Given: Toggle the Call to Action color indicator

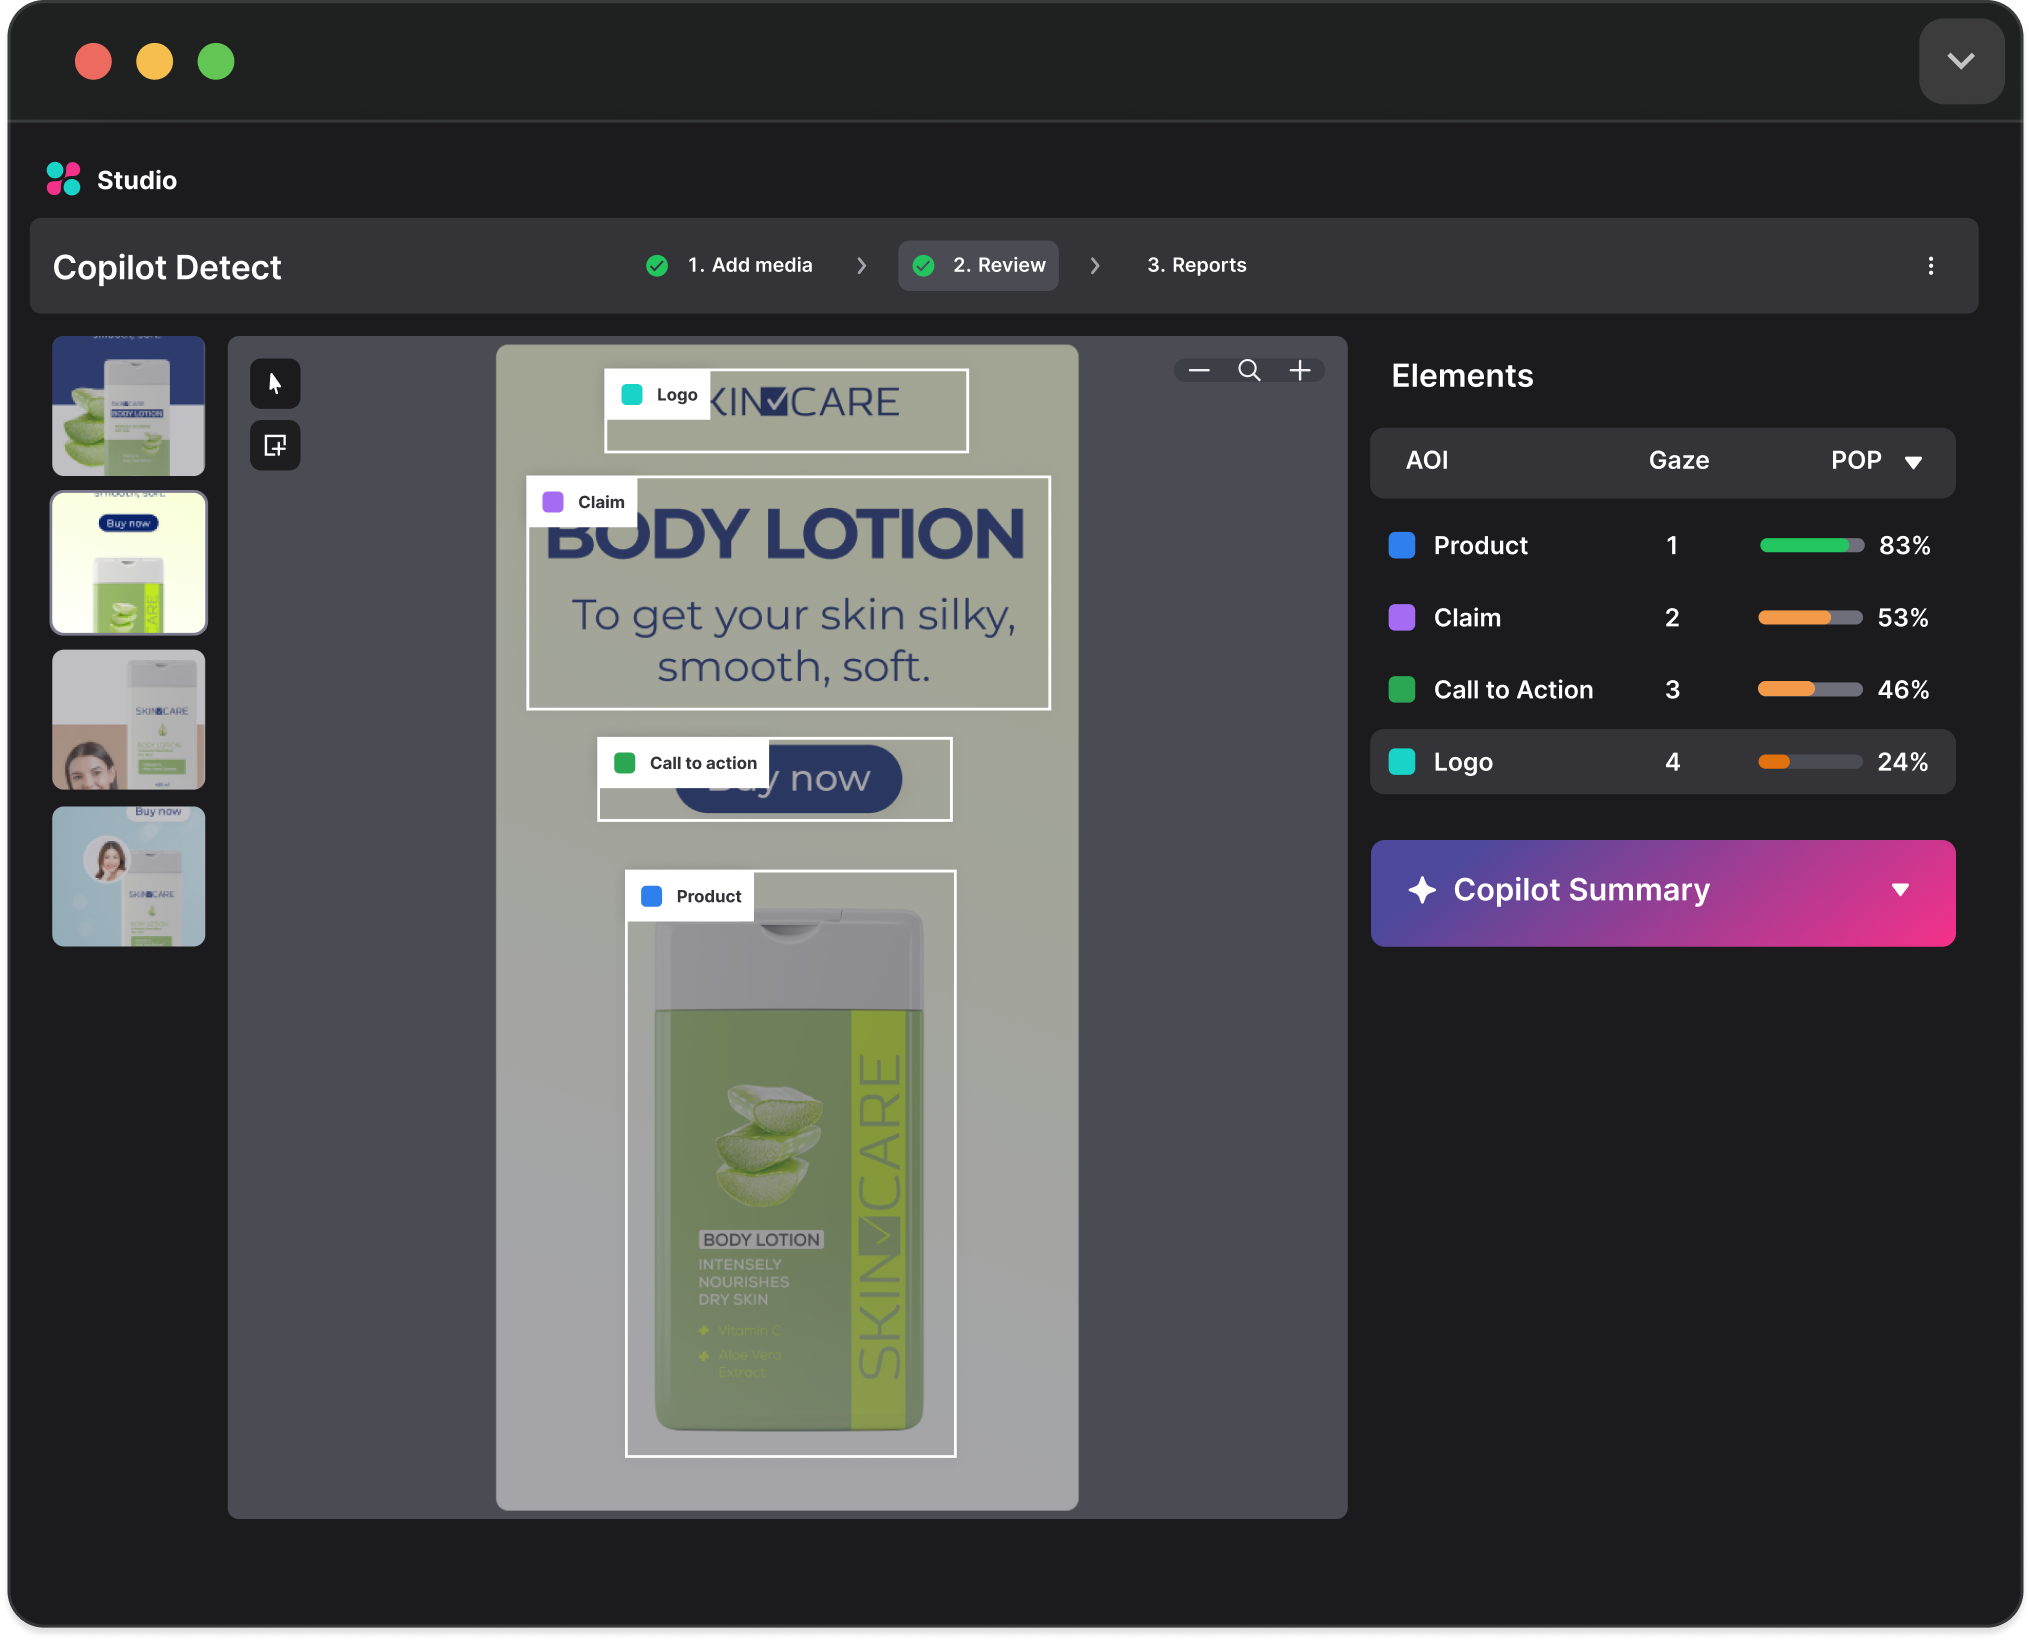Looking at the screenshot, I should pos(1401,689).
